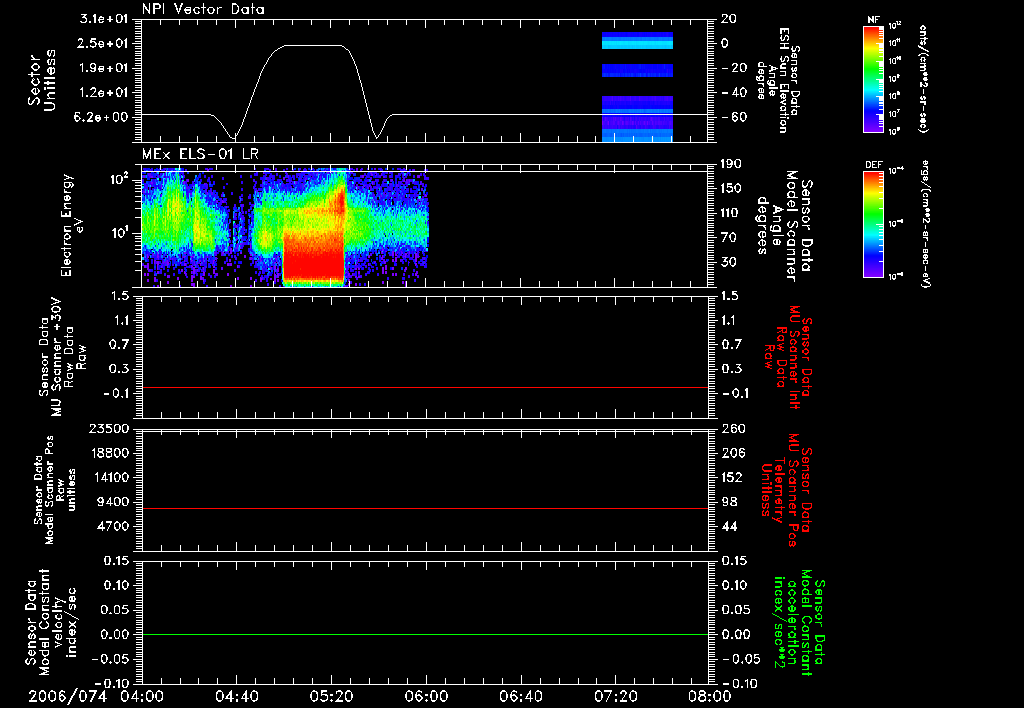Click the '98' telemetry axis value
This screenshot has height=708, width=1024.
point(729,502)
